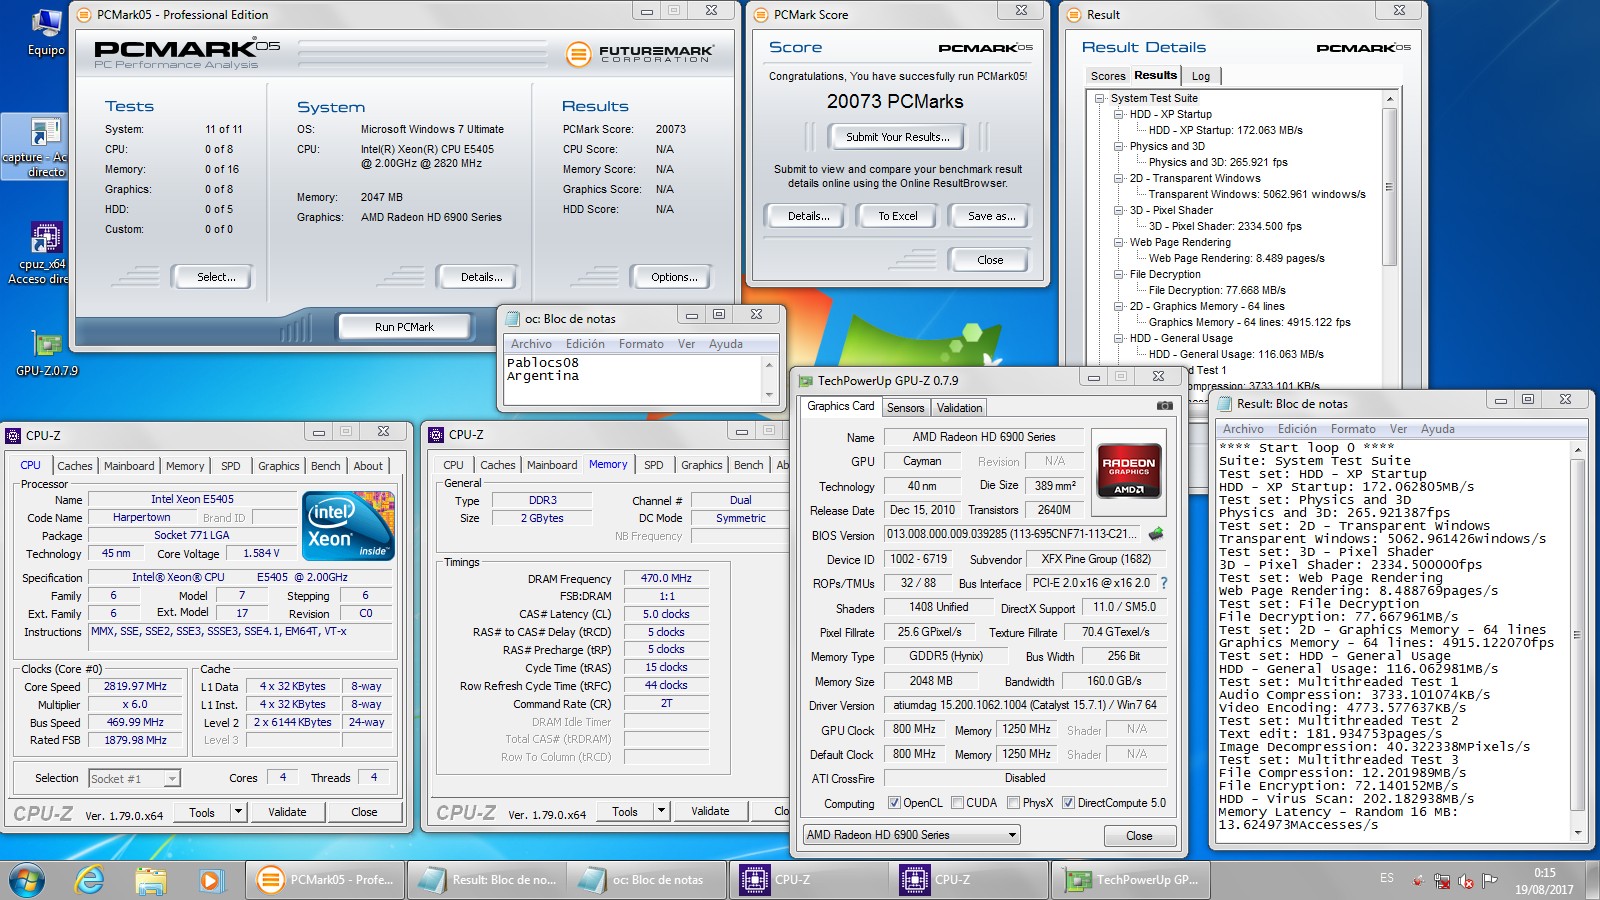
Task: Switch to Result Bloc de notas taskbar button
Action: pos(487,880)
